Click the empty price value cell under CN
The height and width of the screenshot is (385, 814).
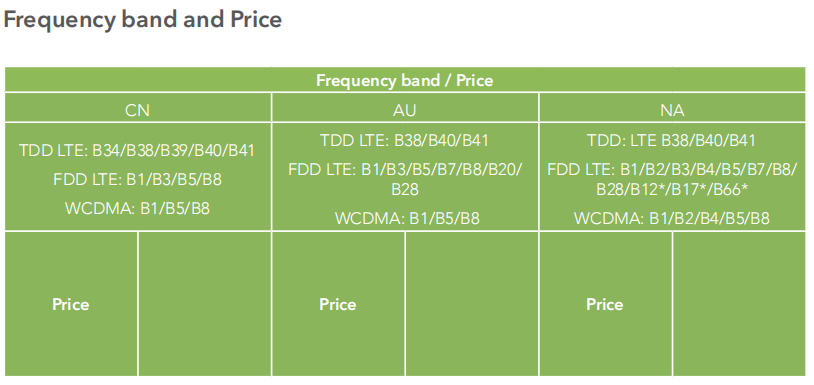pos(205,304)
